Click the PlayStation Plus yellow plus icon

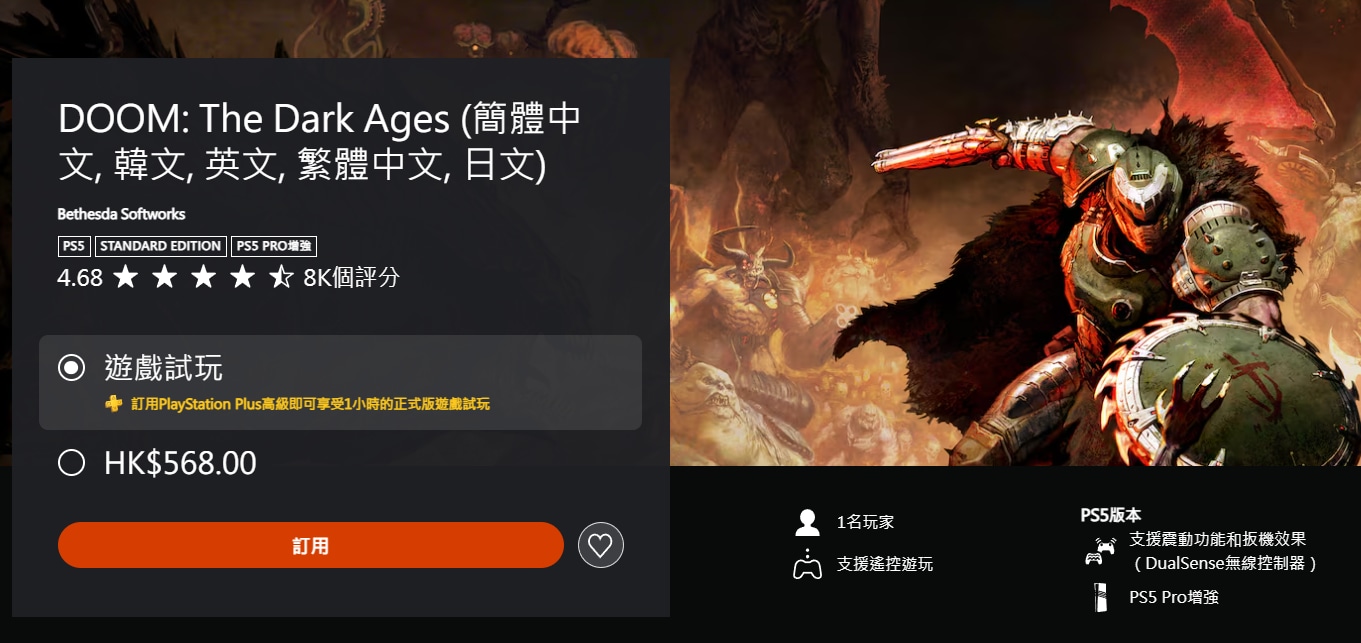(114, 404)
